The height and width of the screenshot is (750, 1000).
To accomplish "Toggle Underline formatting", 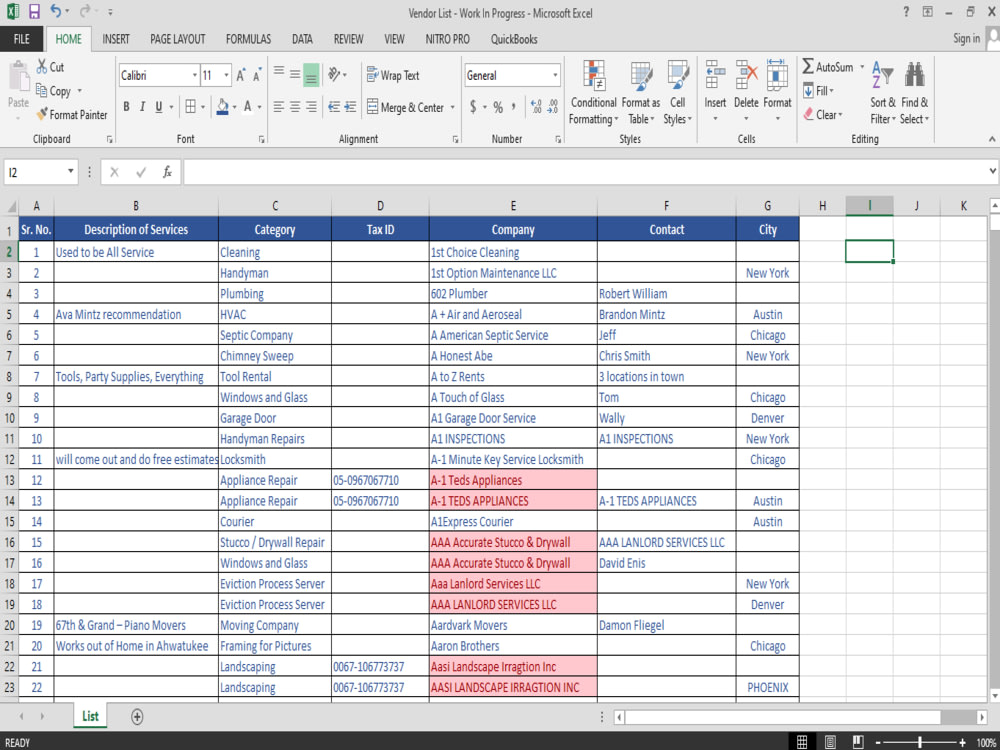I will [x=159, y=107].
